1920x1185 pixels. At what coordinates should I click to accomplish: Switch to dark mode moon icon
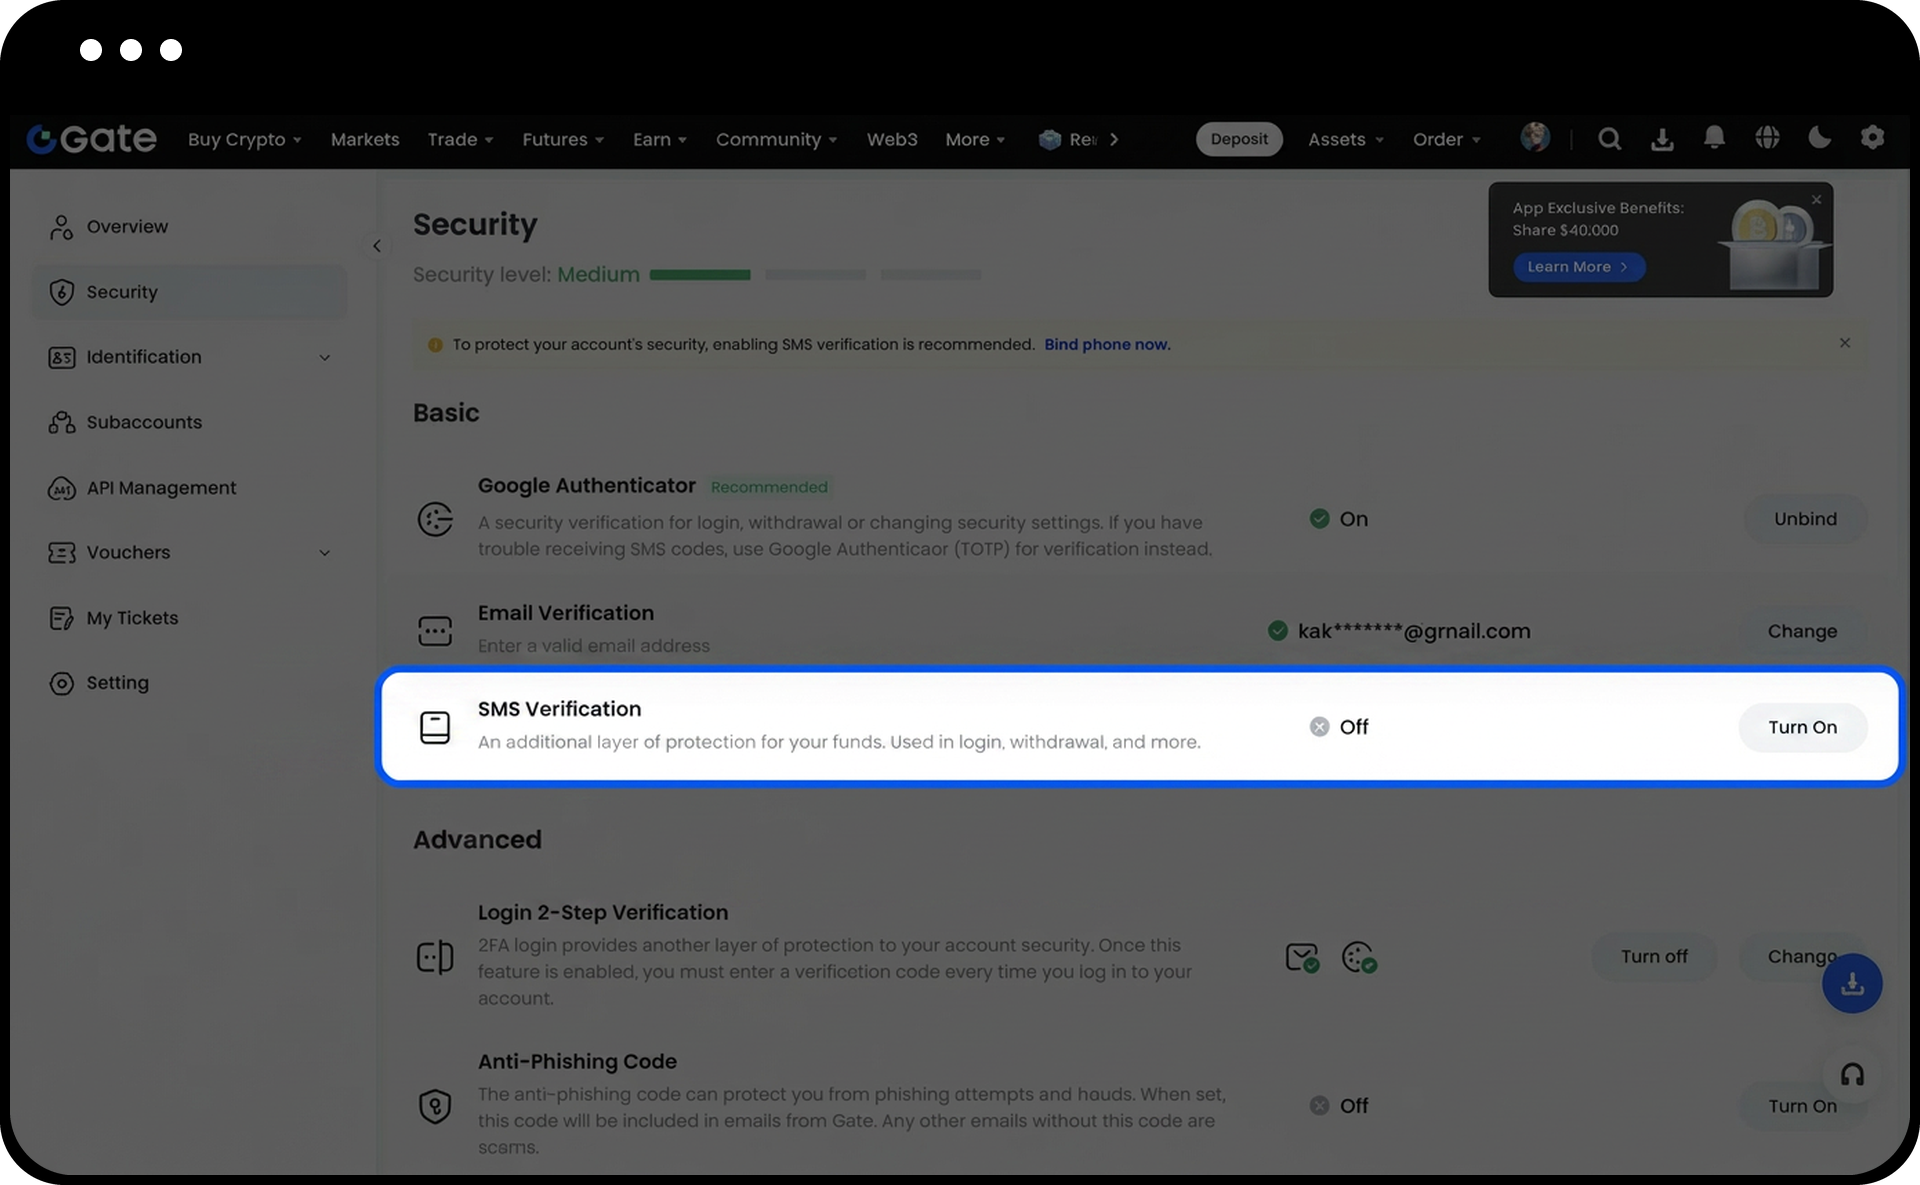1819,138
